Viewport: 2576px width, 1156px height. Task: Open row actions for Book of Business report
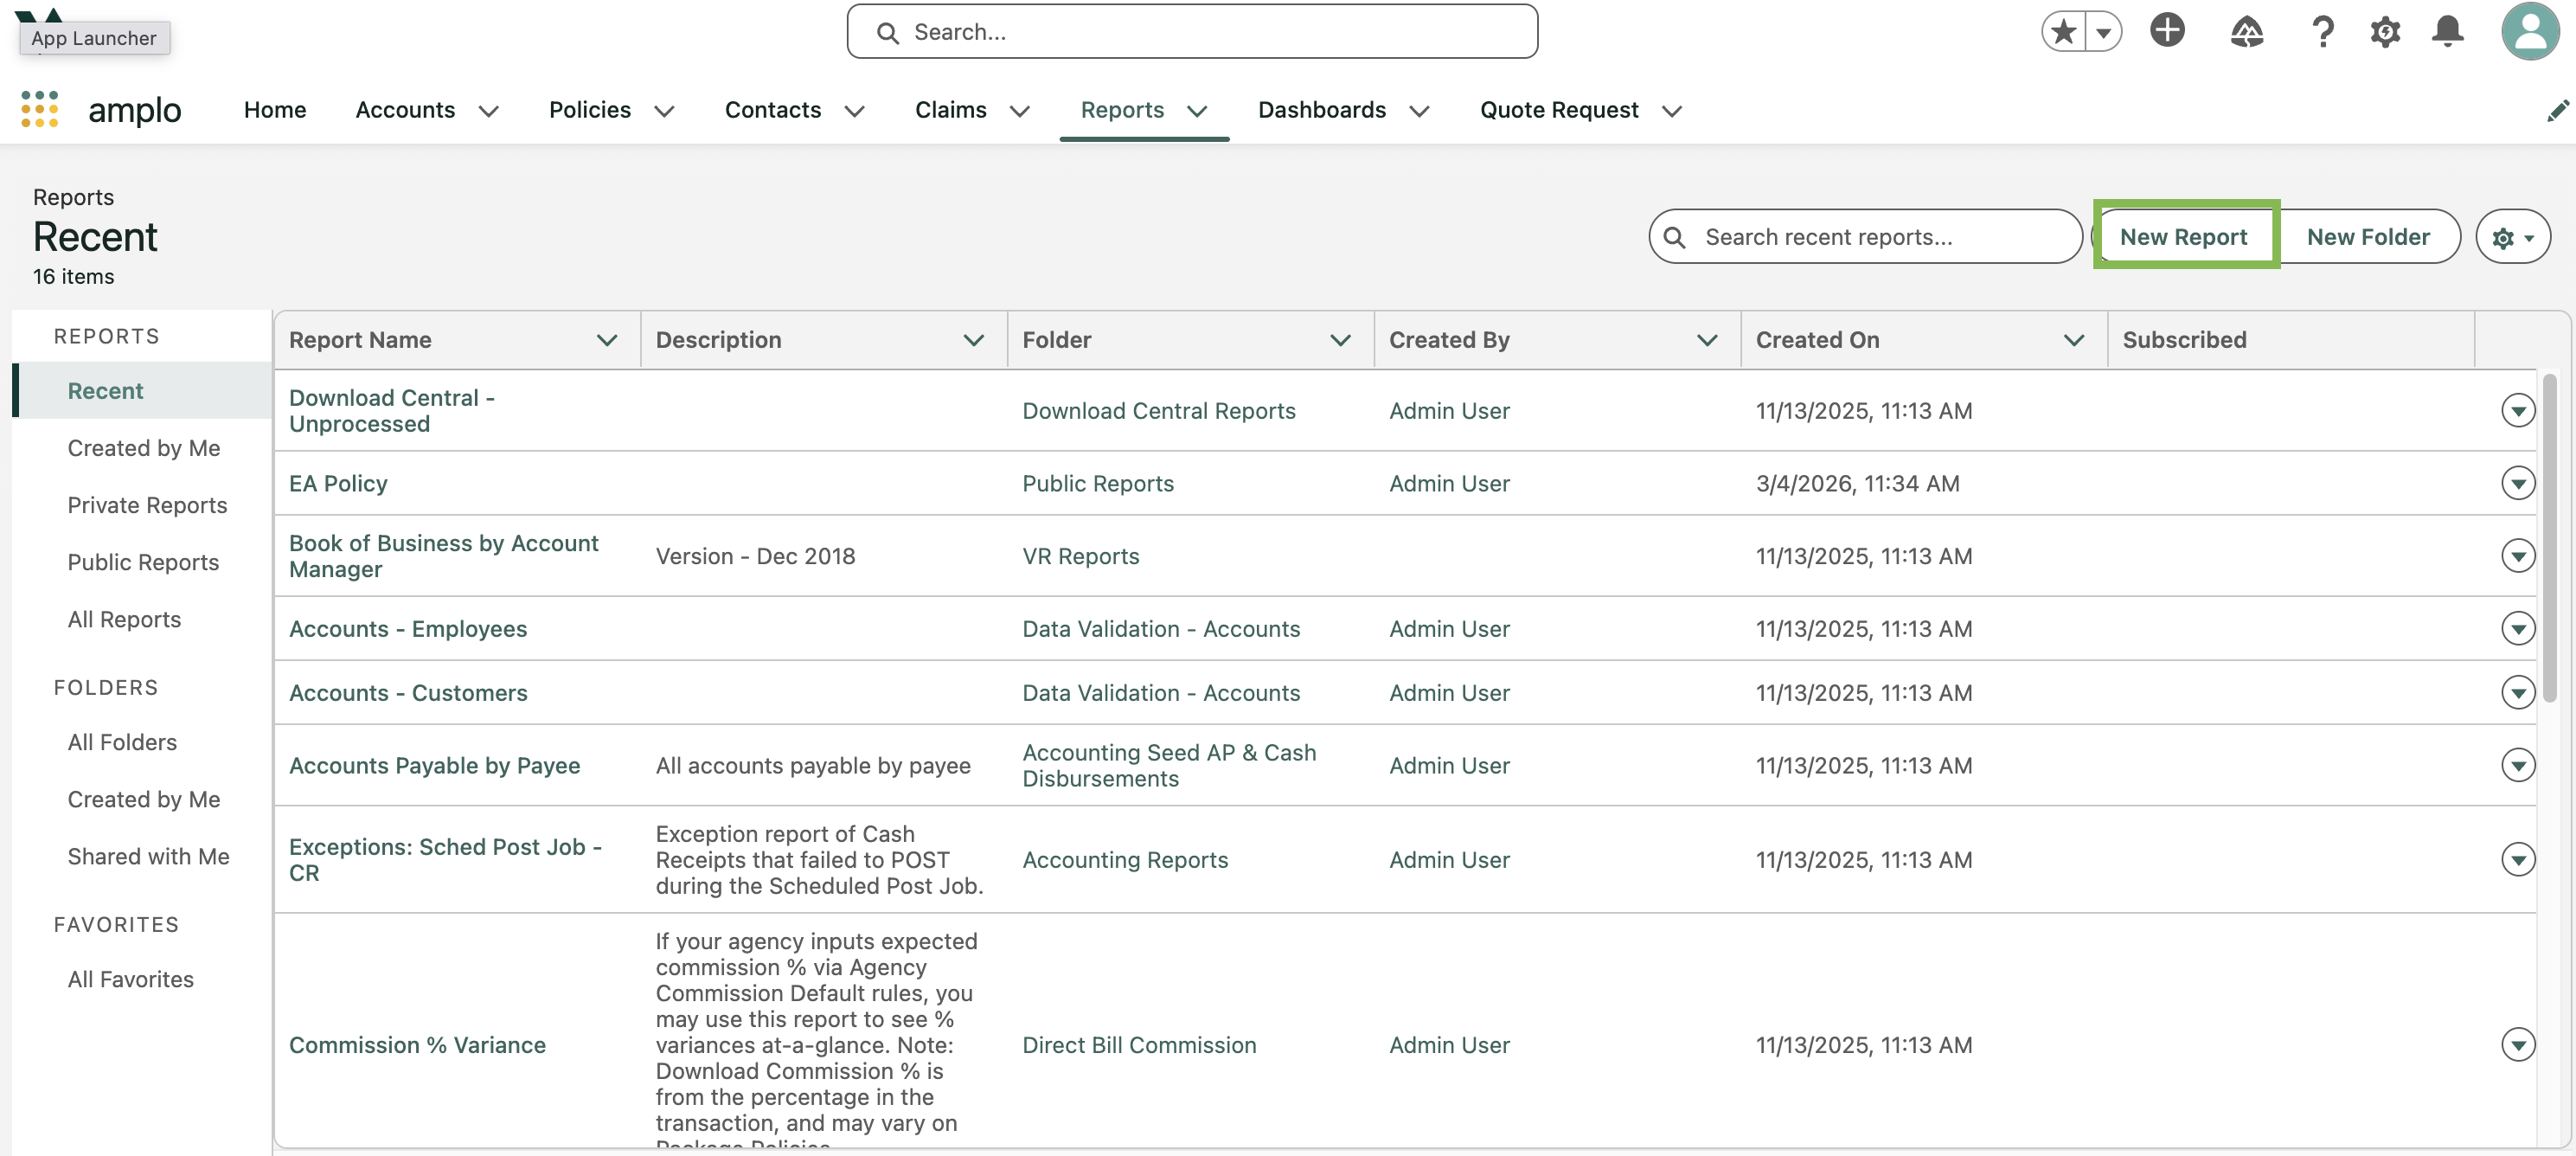(x=2517, y=555)
